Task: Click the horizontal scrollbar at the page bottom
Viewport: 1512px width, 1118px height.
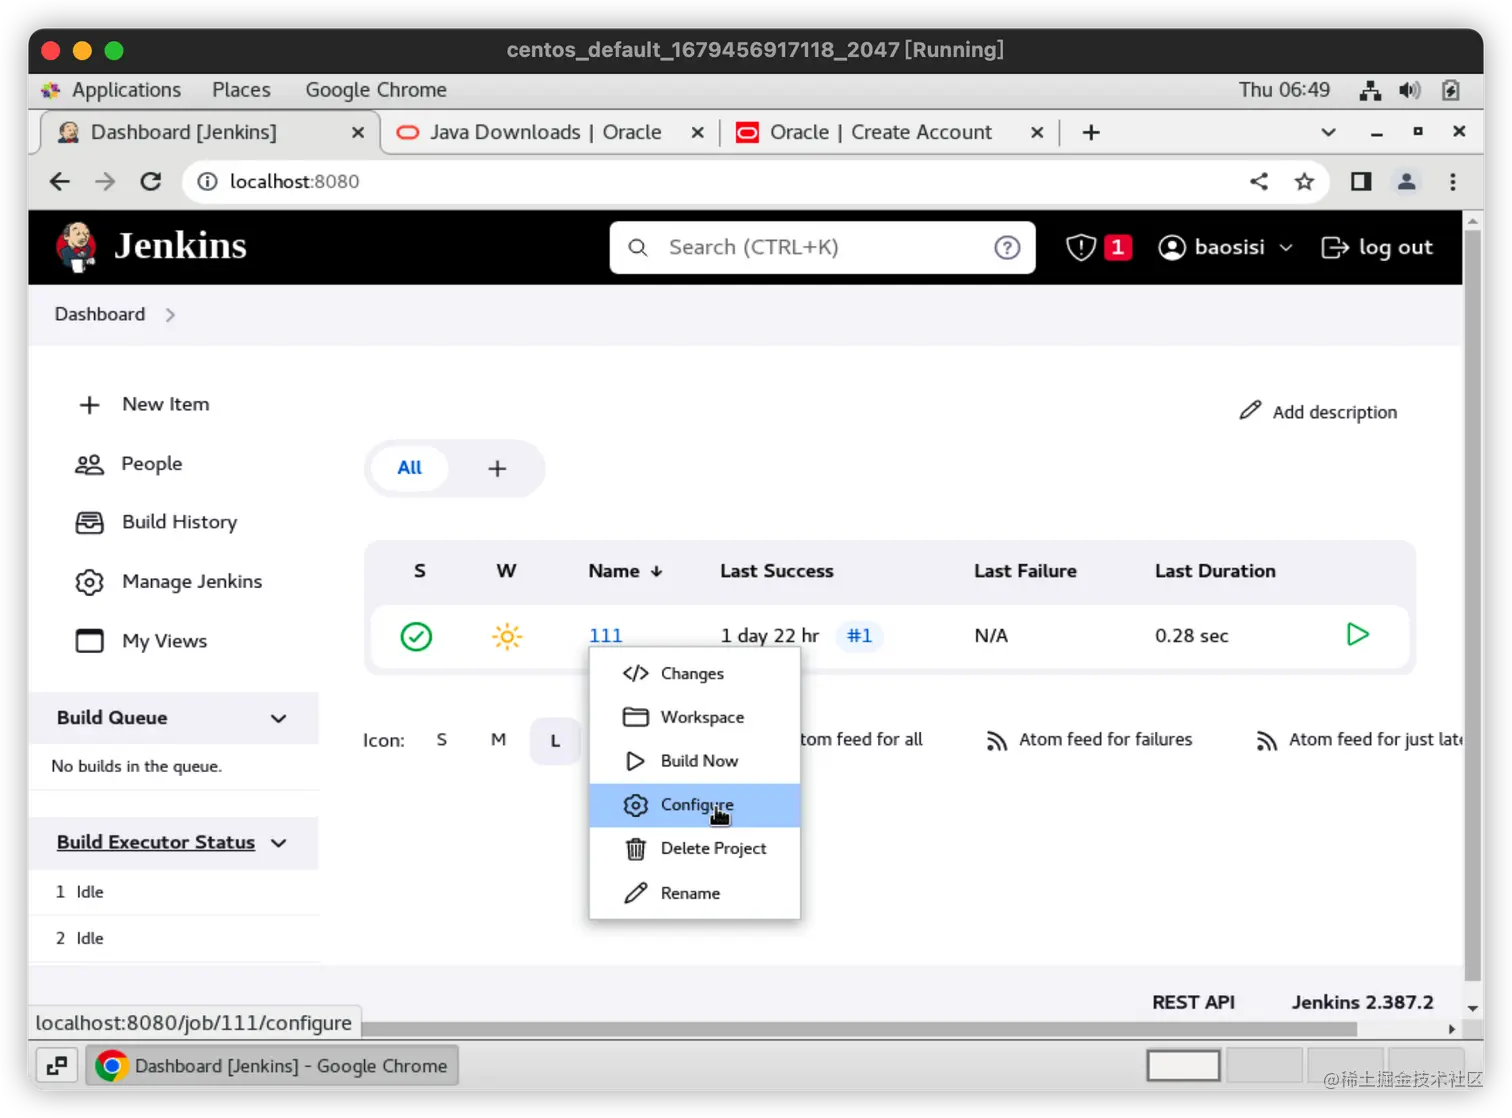Action: (860, 1029)
